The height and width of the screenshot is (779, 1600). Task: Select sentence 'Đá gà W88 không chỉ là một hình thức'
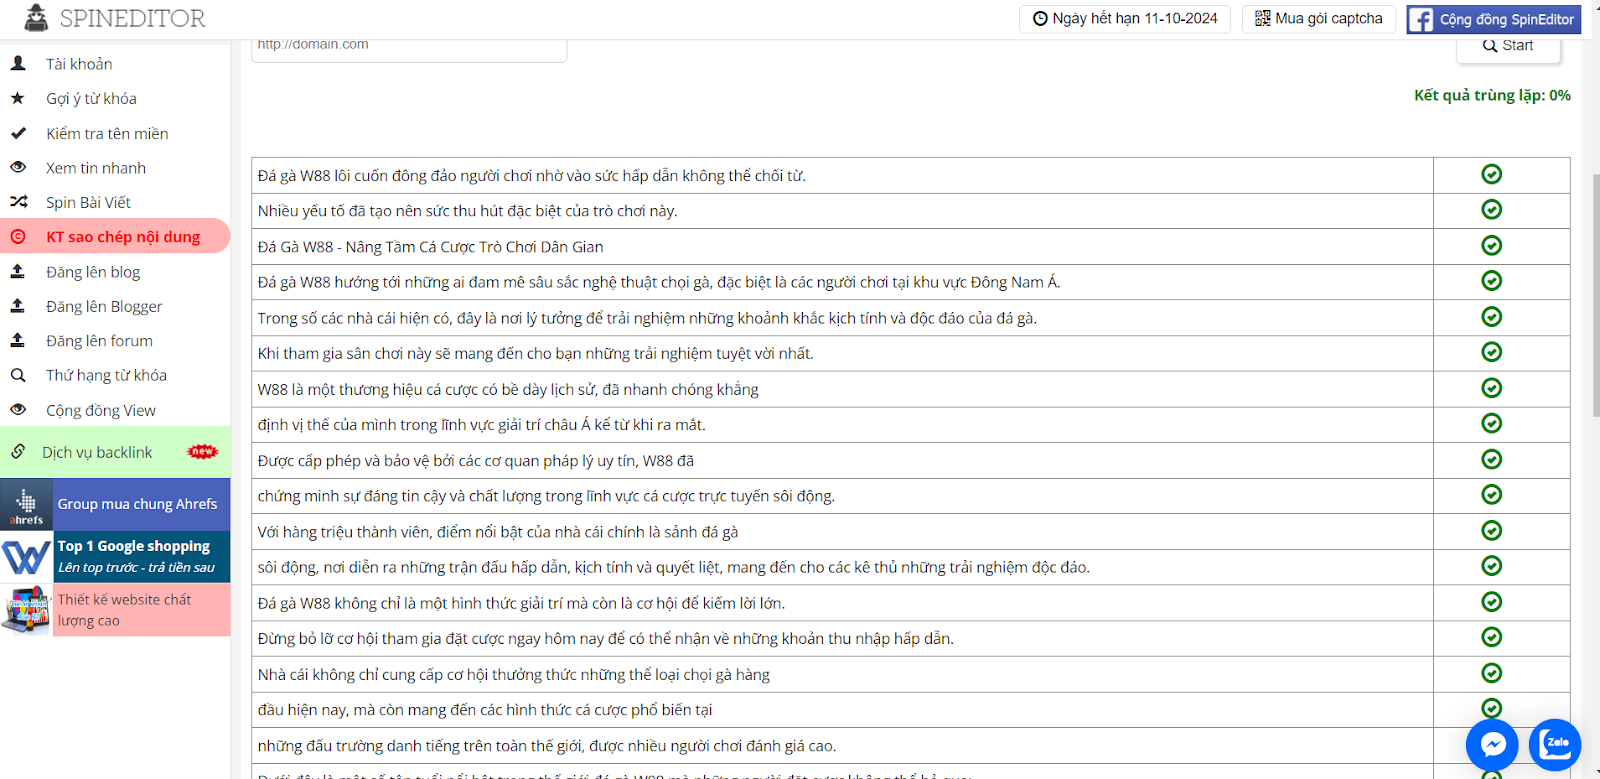tap(521, 603)
